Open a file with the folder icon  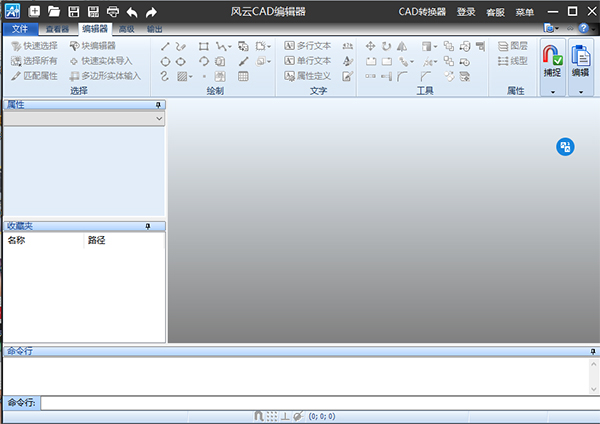point(54,11)
